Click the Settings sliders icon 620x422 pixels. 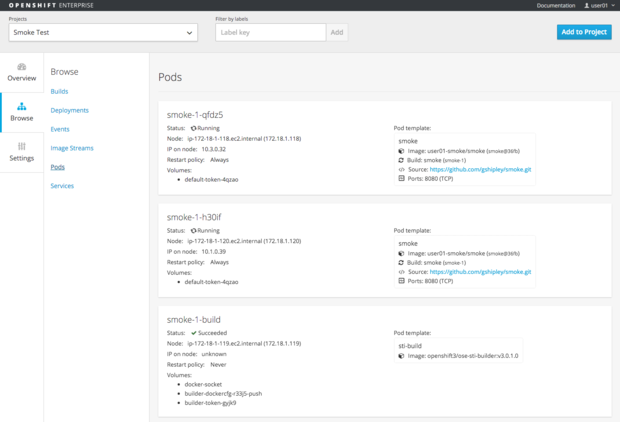point(22,147)
